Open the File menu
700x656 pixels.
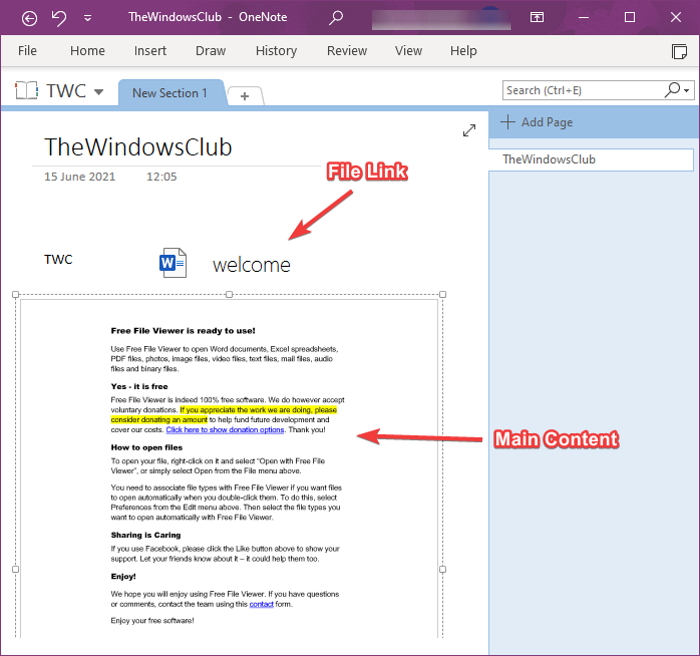tap(27, 51)
